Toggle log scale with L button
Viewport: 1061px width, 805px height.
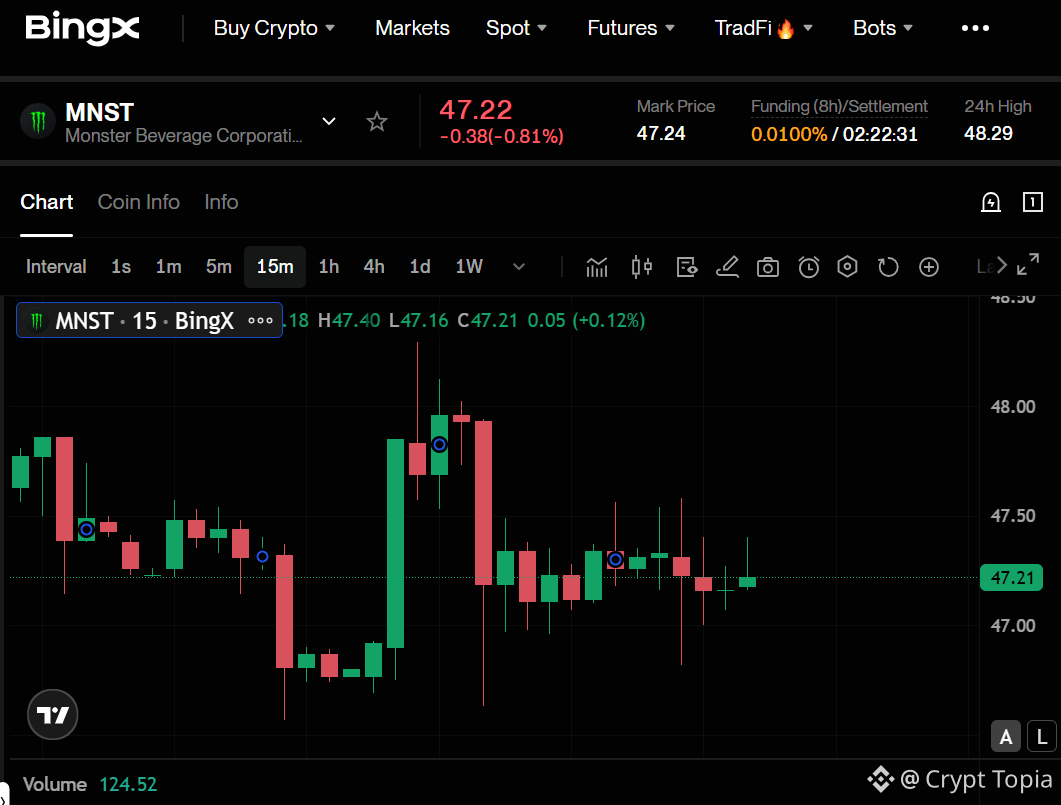(x=1042, y=736)
